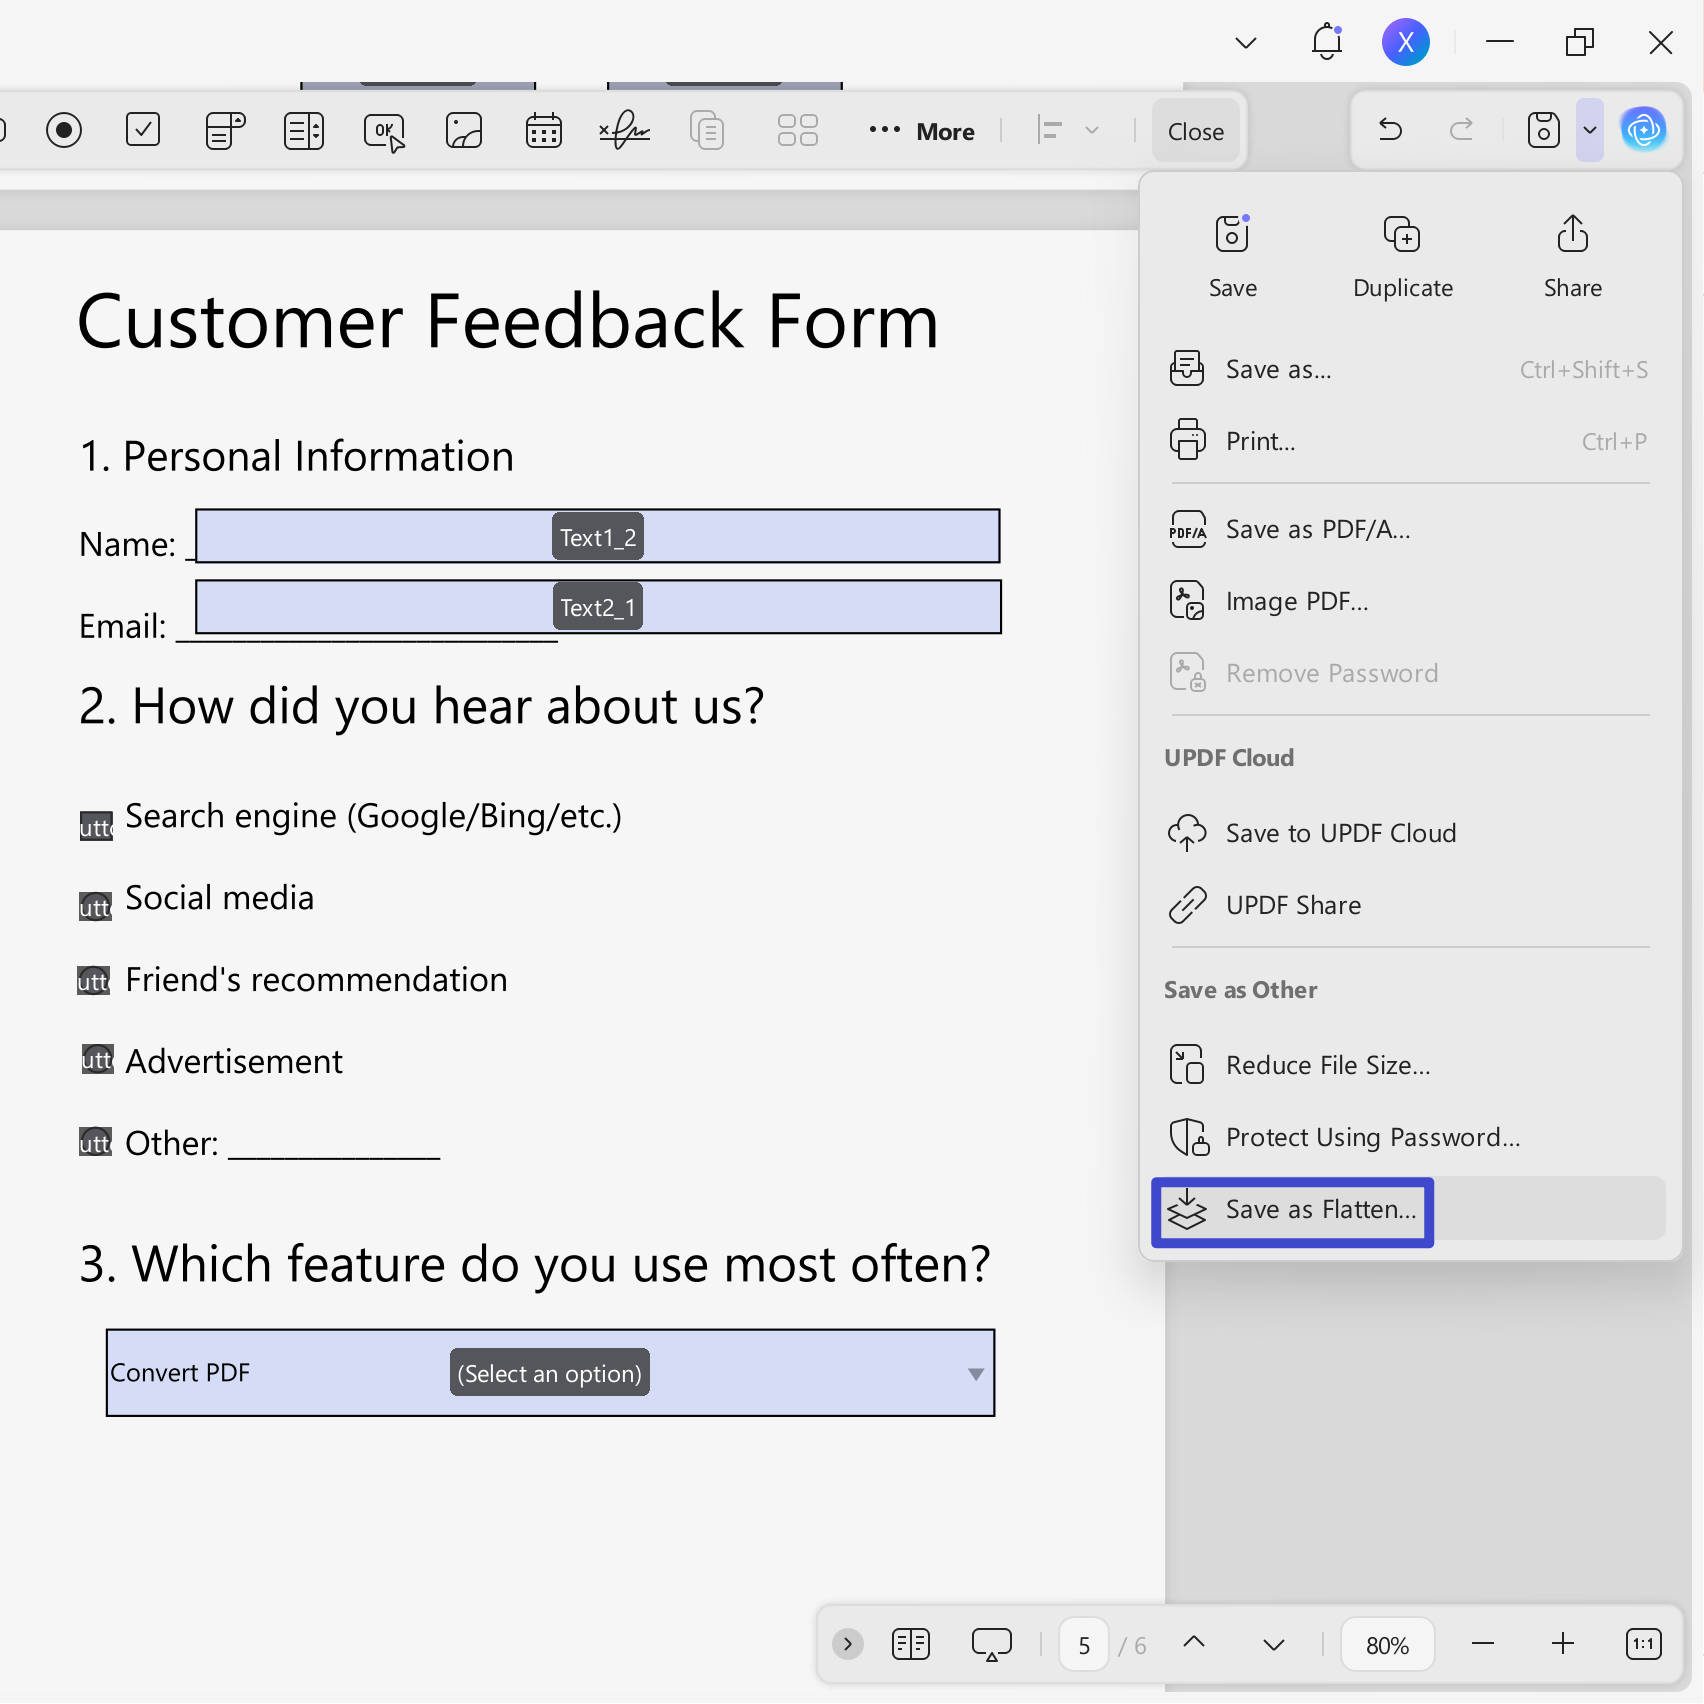Expand the save options arrow
Viewport: 1704px width, 1704px height.
point(1590,130)
